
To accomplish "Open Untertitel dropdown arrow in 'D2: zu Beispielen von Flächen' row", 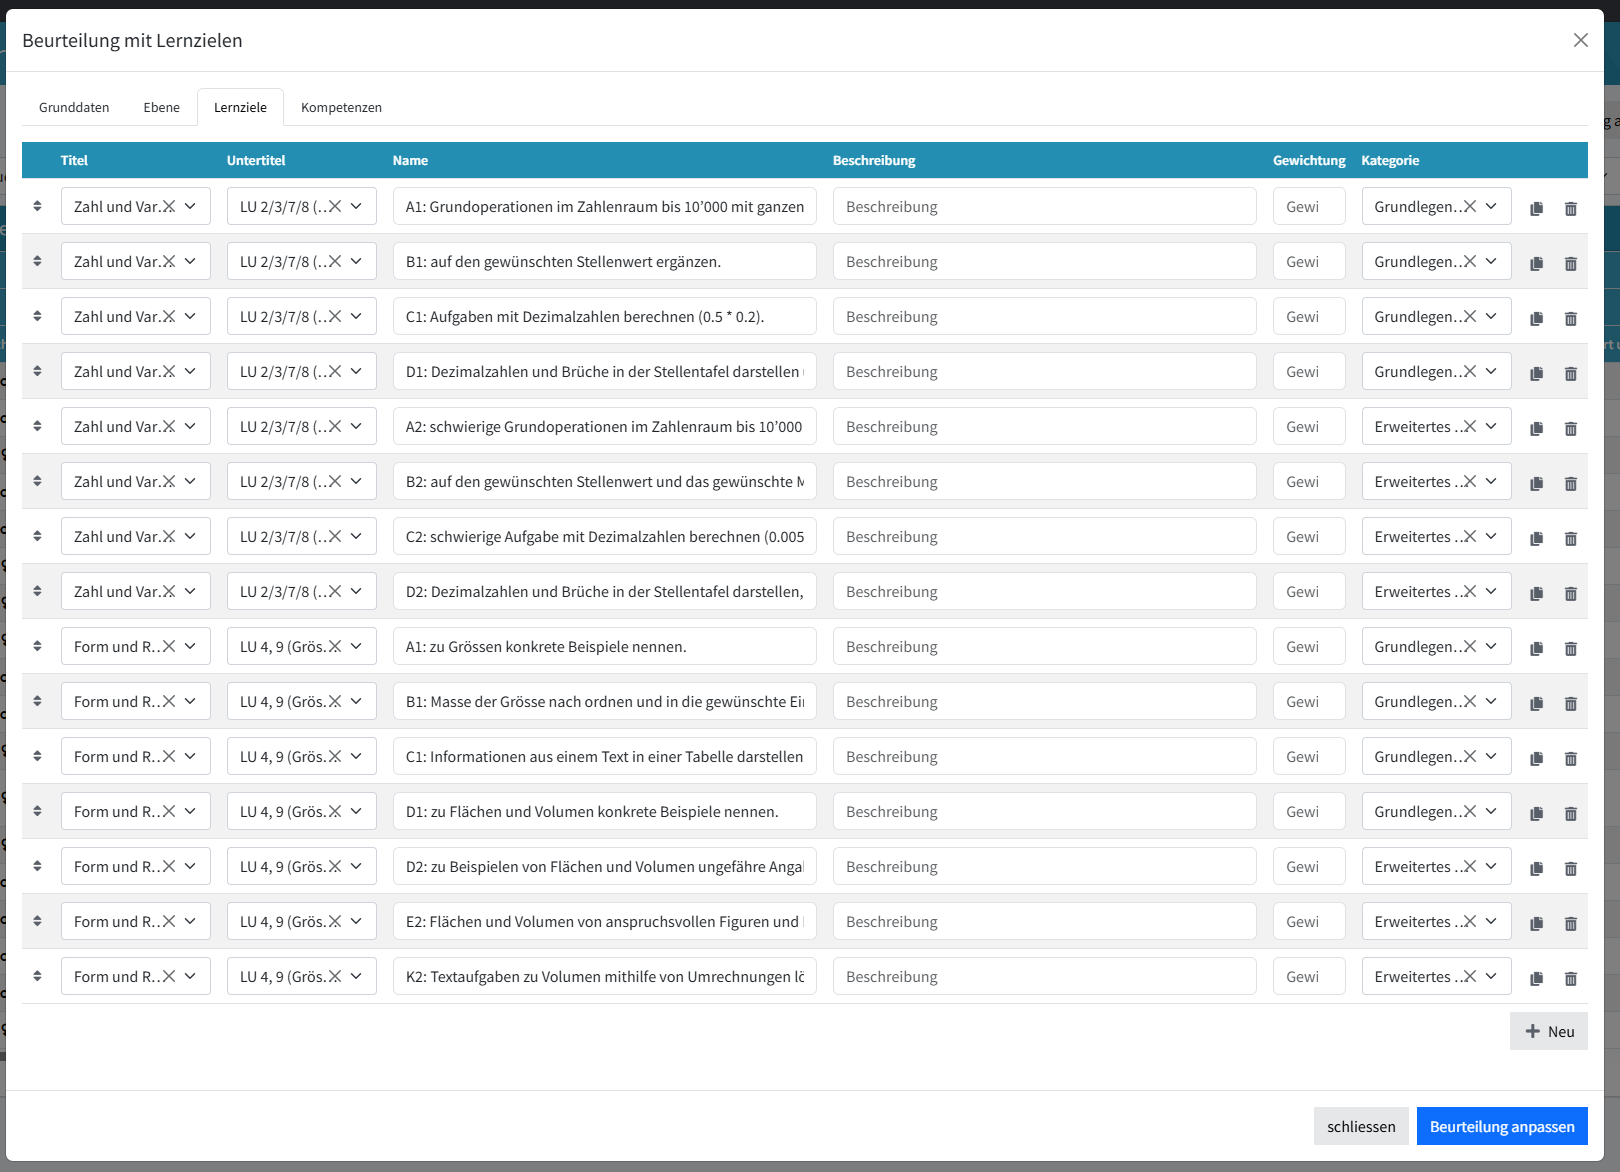I will (x=356, y=866).
